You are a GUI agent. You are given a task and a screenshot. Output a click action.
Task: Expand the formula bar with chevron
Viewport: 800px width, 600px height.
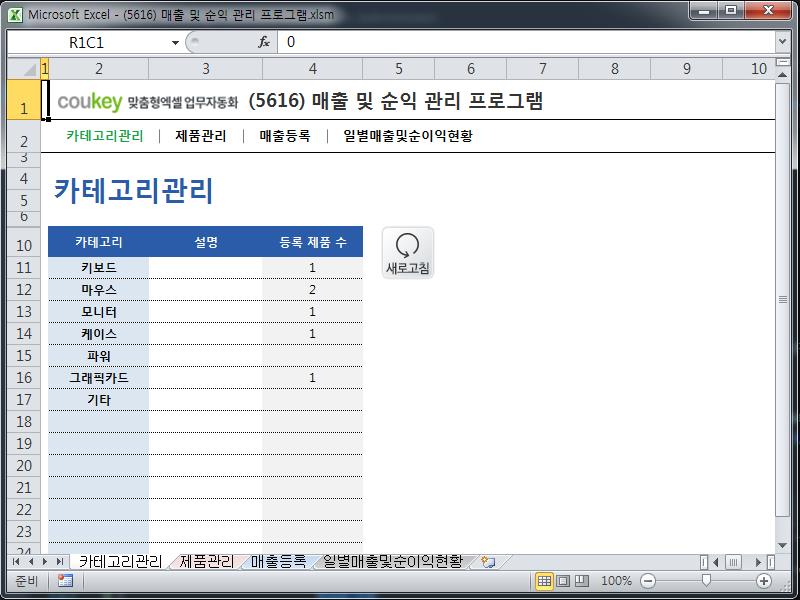click(782, 42)
